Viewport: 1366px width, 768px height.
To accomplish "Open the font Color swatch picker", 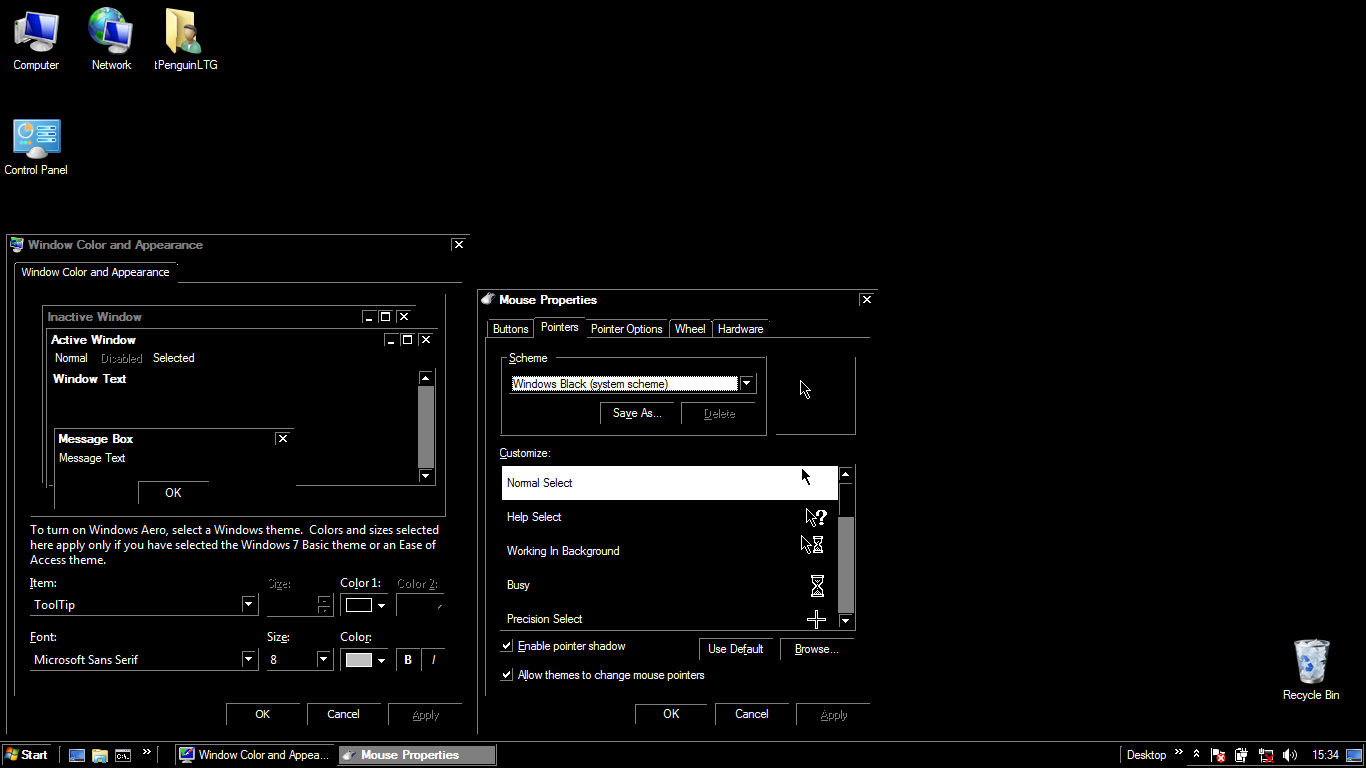I will 365,660.
